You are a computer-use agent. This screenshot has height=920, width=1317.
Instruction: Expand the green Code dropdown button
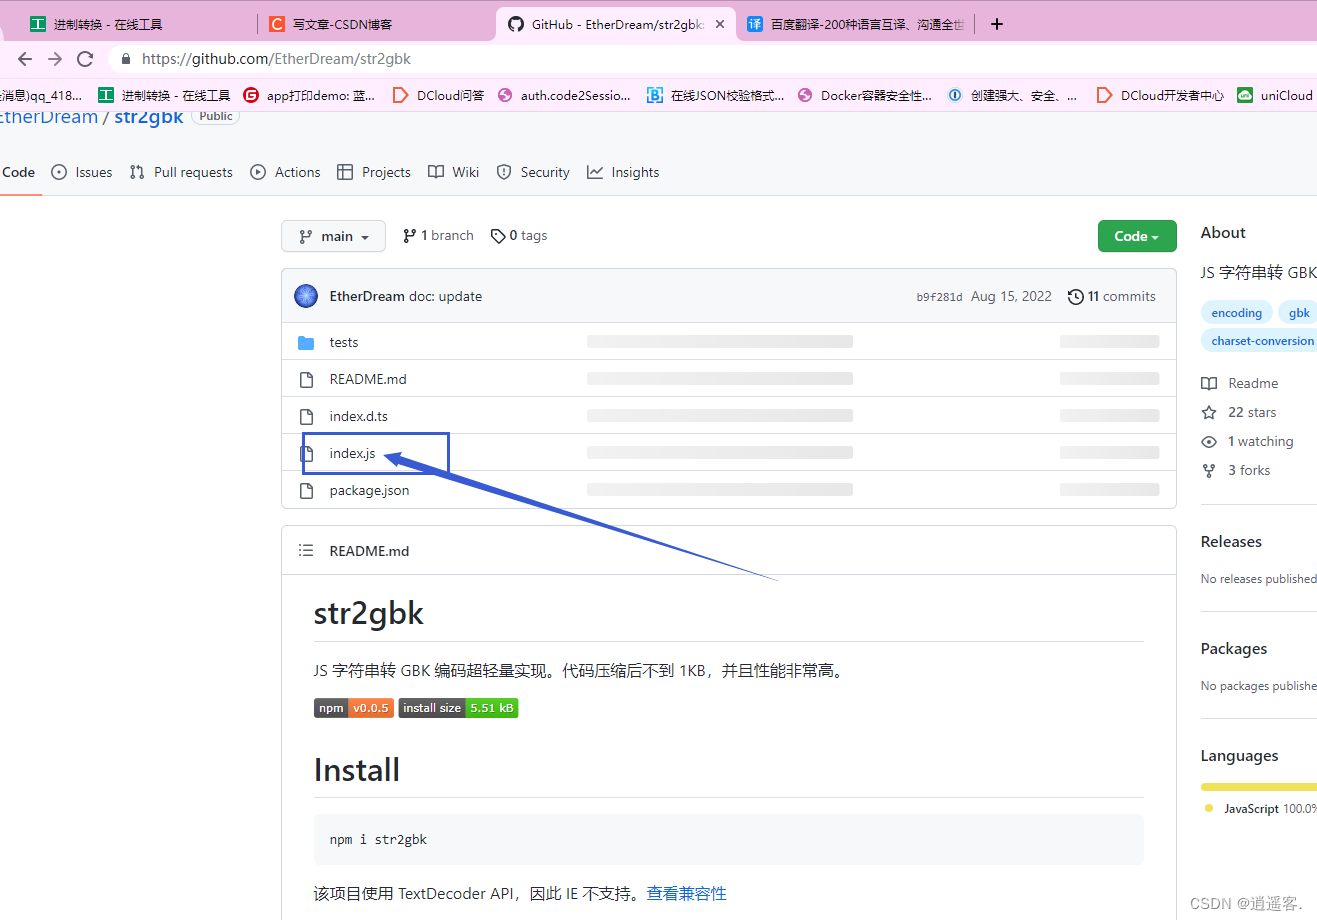coord(1137,236)
